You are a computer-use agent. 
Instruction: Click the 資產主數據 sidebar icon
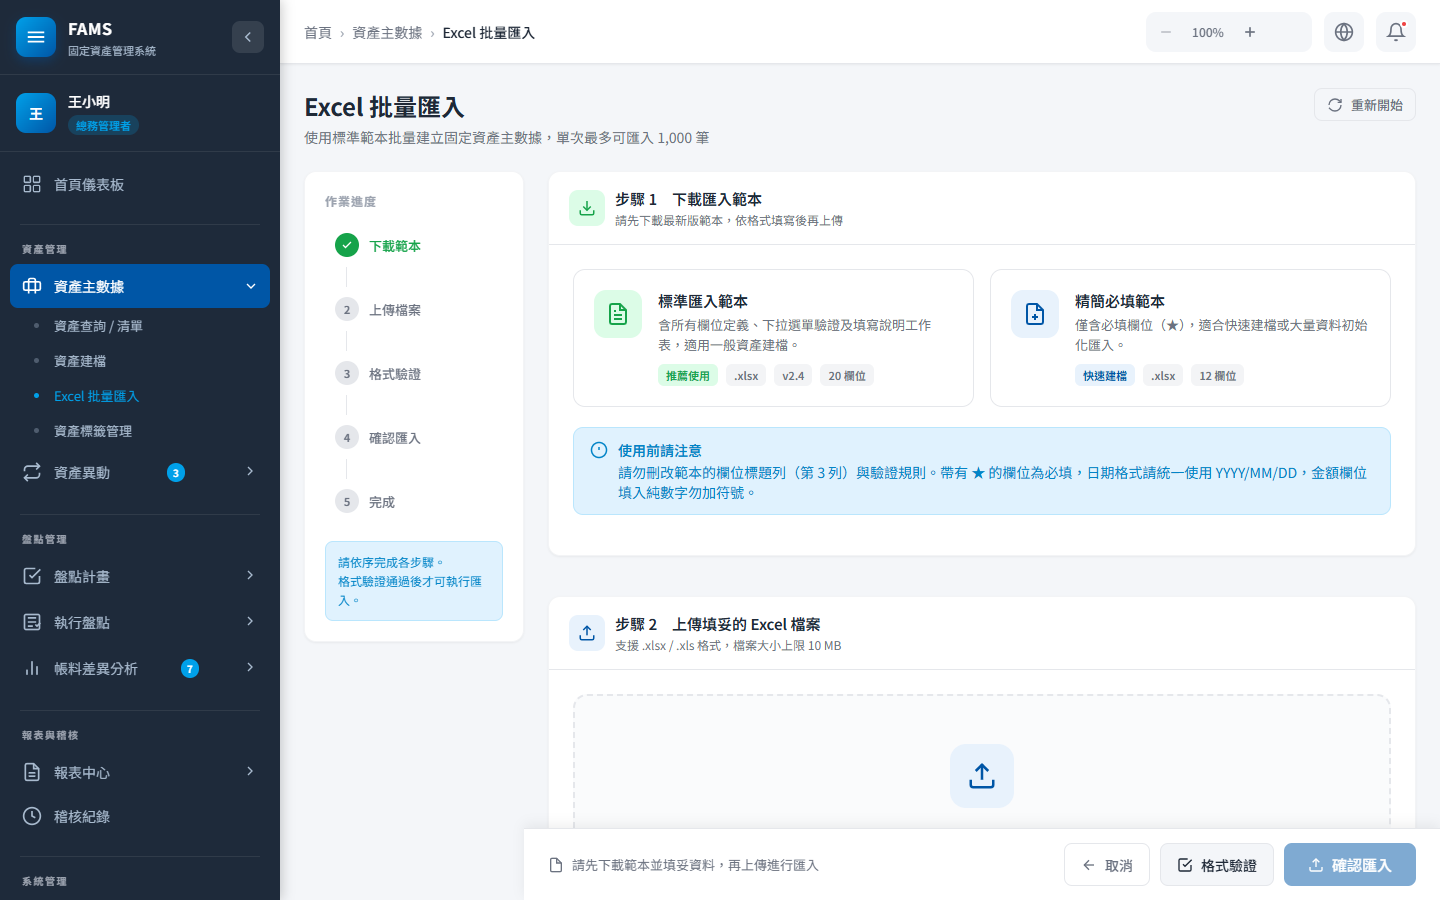click(33, 286)
